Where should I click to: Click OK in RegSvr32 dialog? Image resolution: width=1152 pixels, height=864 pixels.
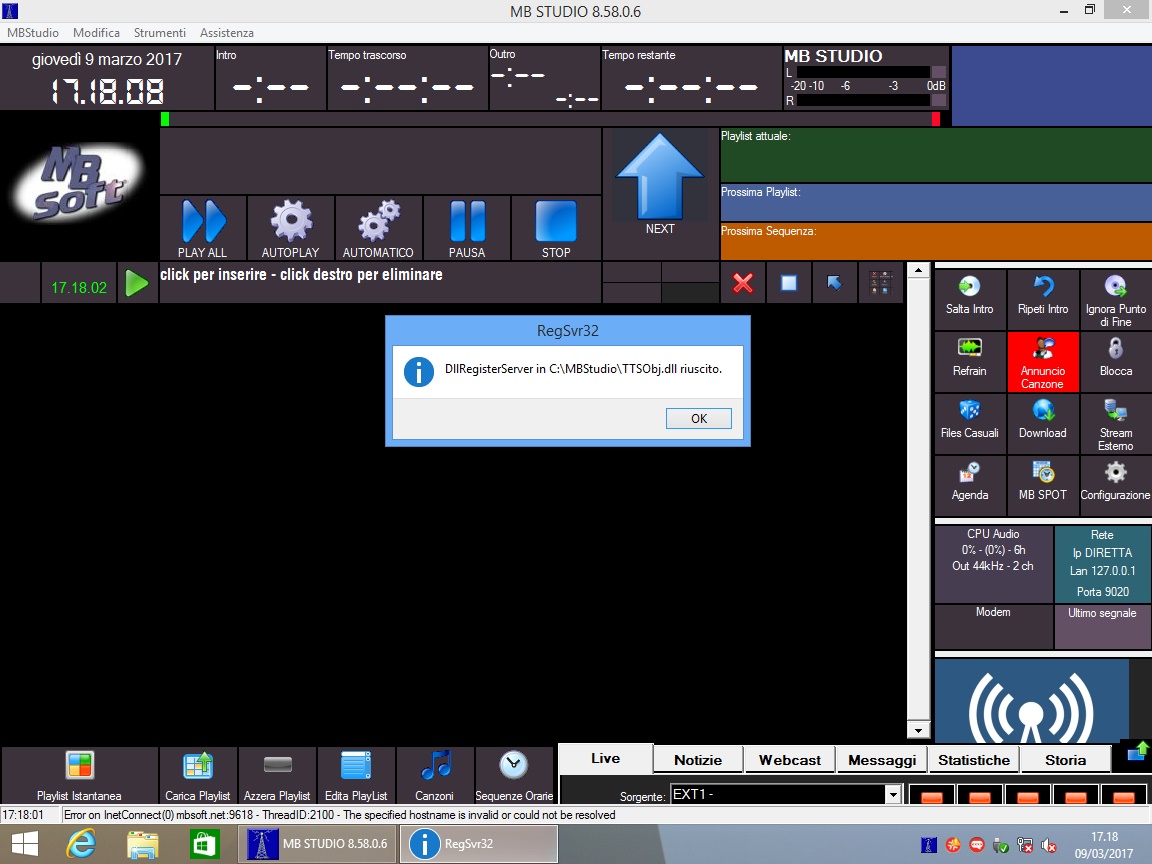(698, 419)
